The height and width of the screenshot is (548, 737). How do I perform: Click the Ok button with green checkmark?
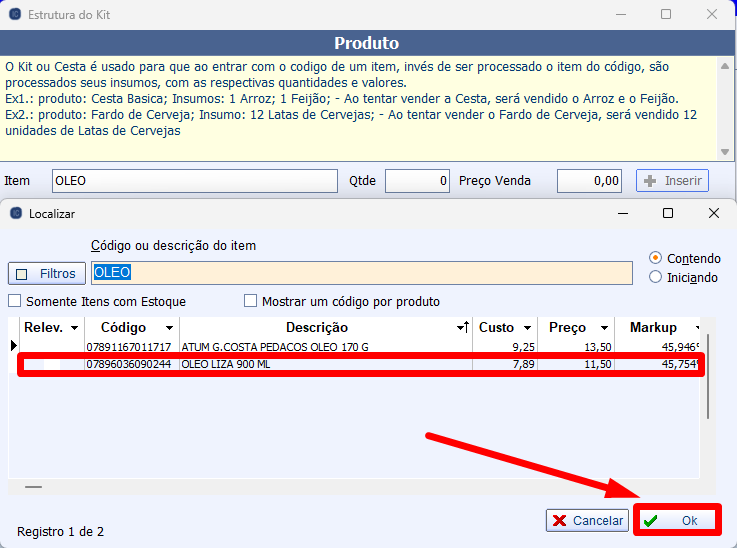tap(676, 521)
